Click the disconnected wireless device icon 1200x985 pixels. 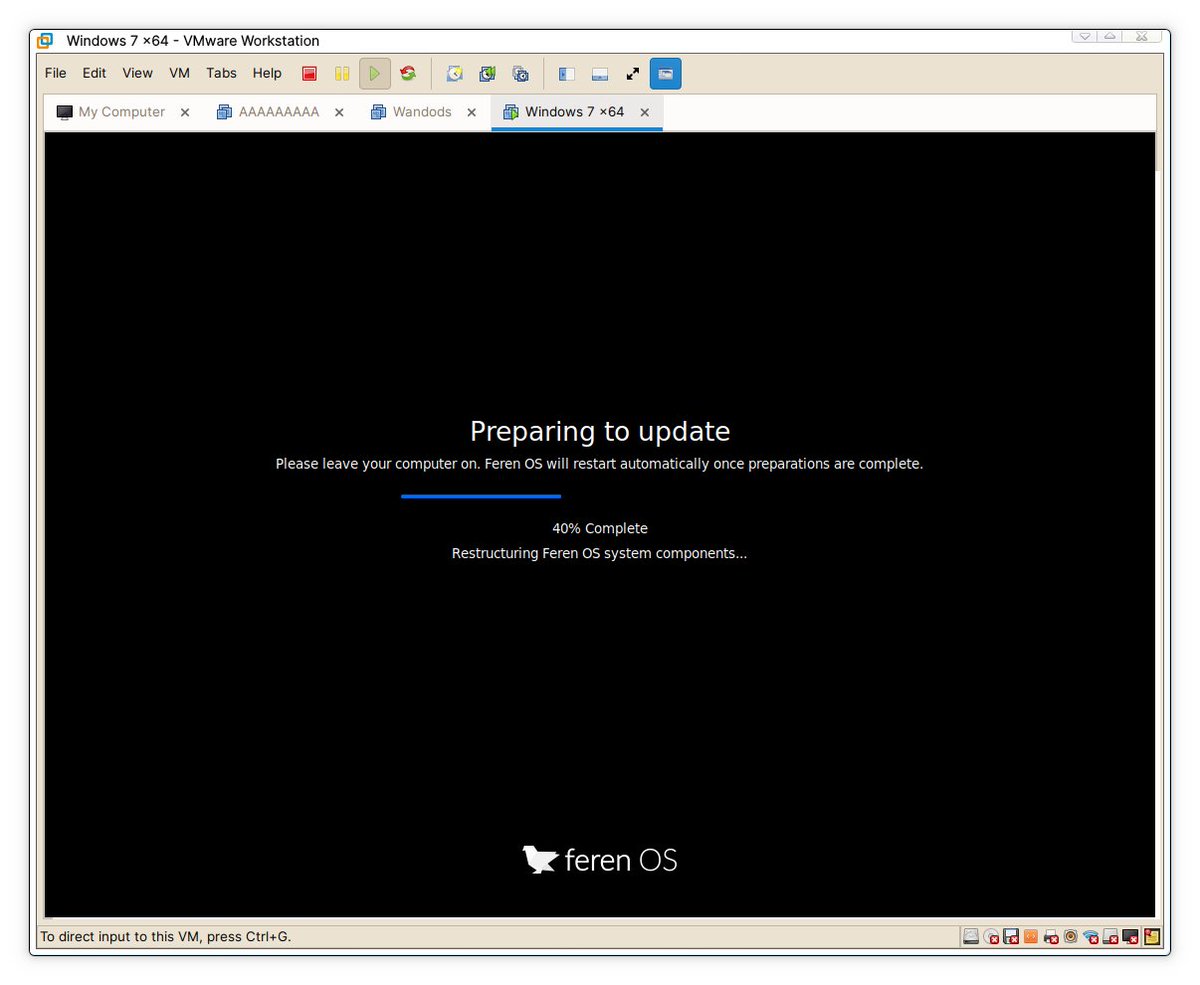[x=1091, y=936]
